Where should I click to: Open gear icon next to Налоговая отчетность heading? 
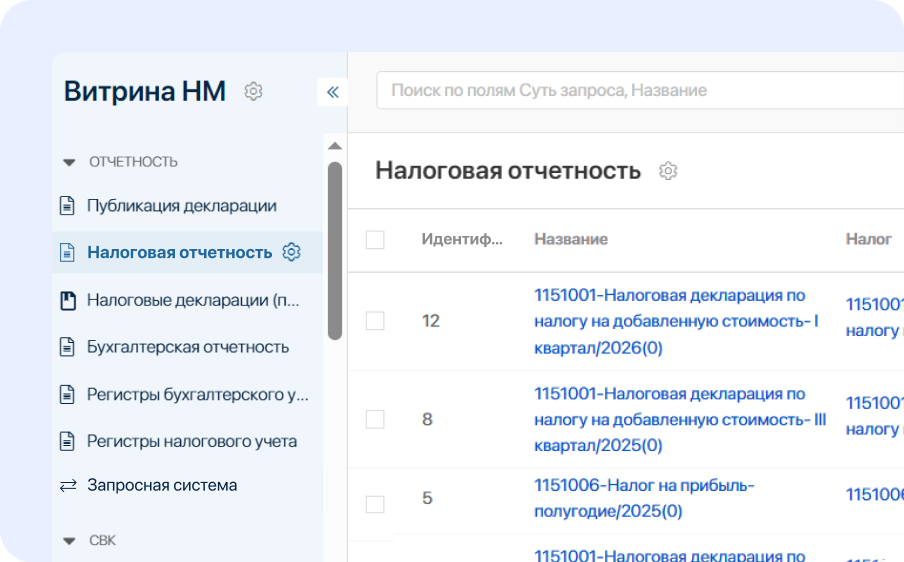tap(668, 171)
